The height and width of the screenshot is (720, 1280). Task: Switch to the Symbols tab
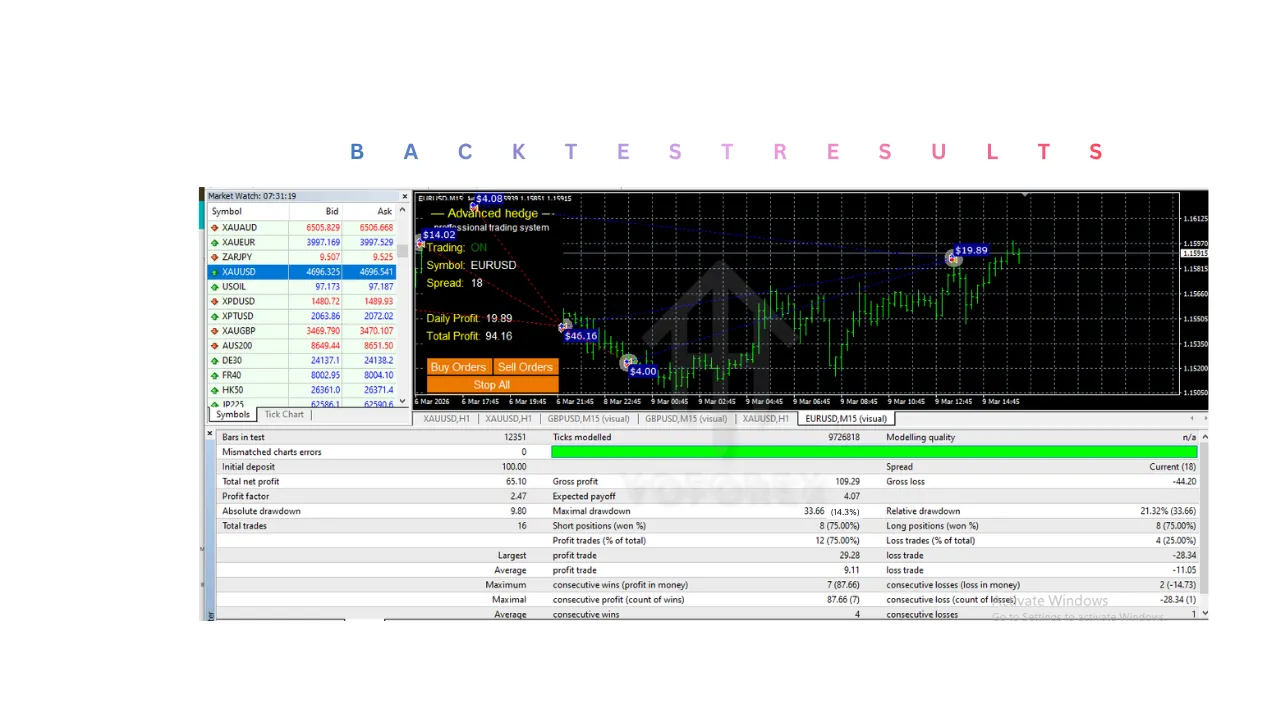click(x=233, y=414)
